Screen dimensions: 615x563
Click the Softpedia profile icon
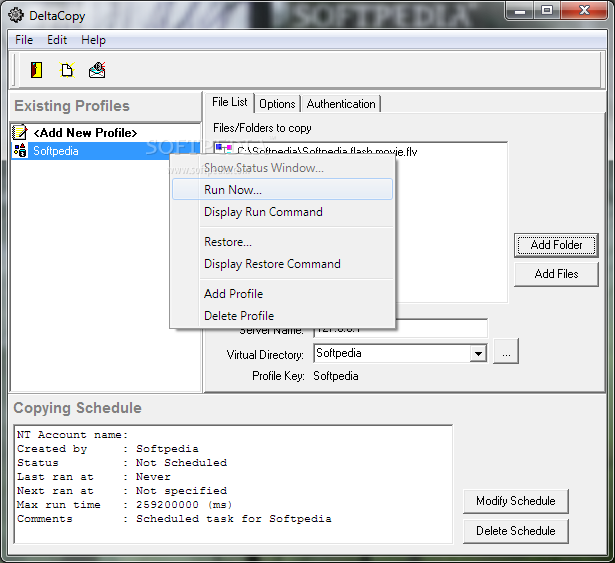pos(20,151)
